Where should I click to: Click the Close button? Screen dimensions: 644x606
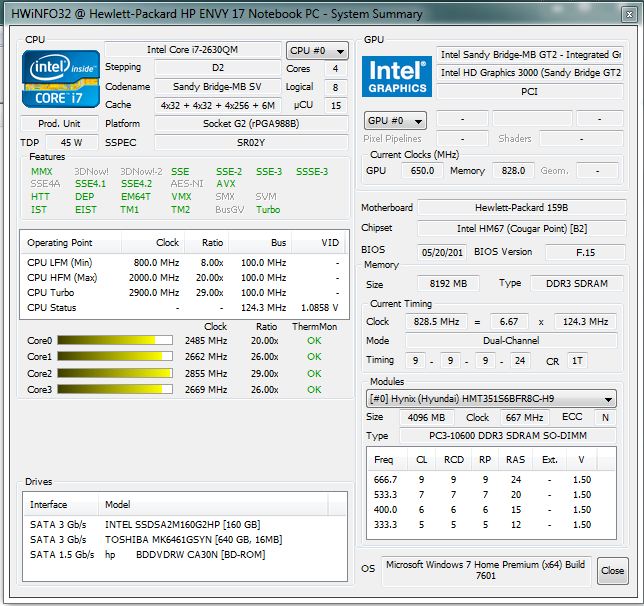pyautogui.click(x=612, y=570)
